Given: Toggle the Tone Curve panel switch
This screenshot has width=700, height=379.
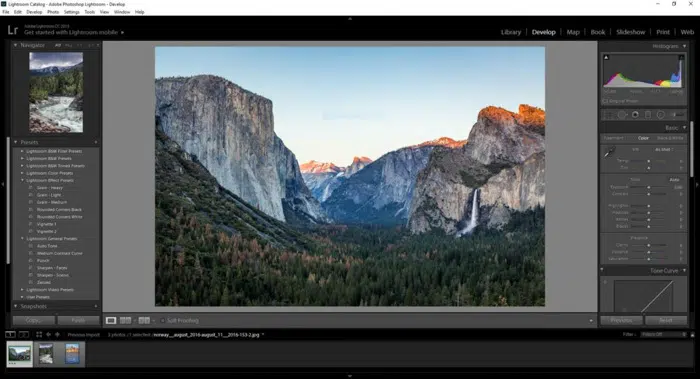Looking at the screenshot, I should (x=602, y=270).
